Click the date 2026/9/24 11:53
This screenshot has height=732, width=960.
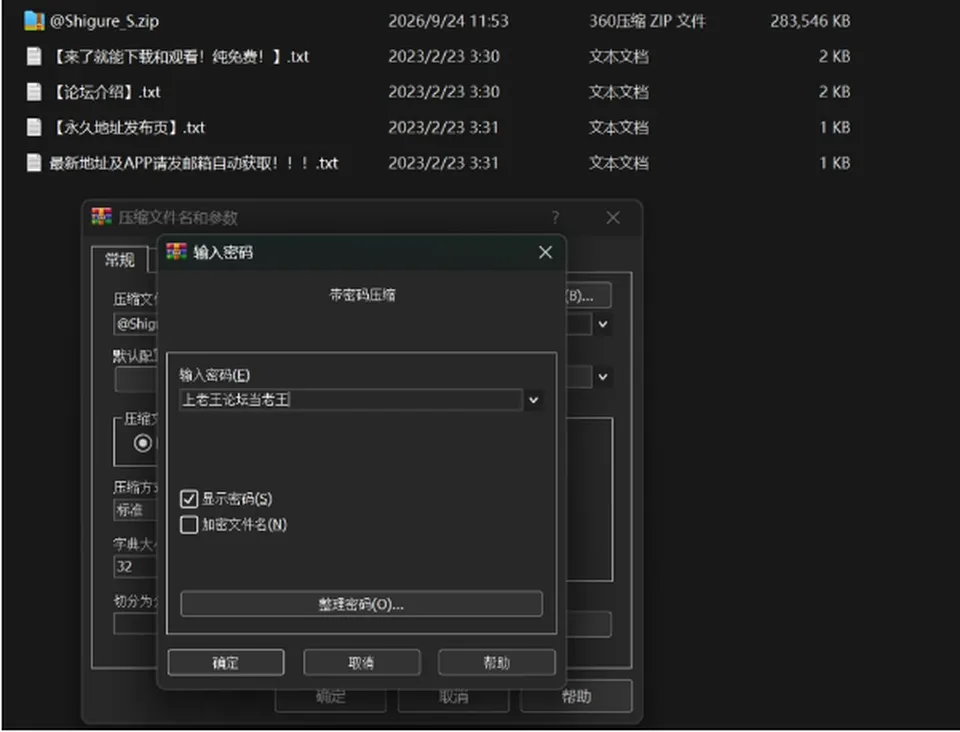point(448,21)
